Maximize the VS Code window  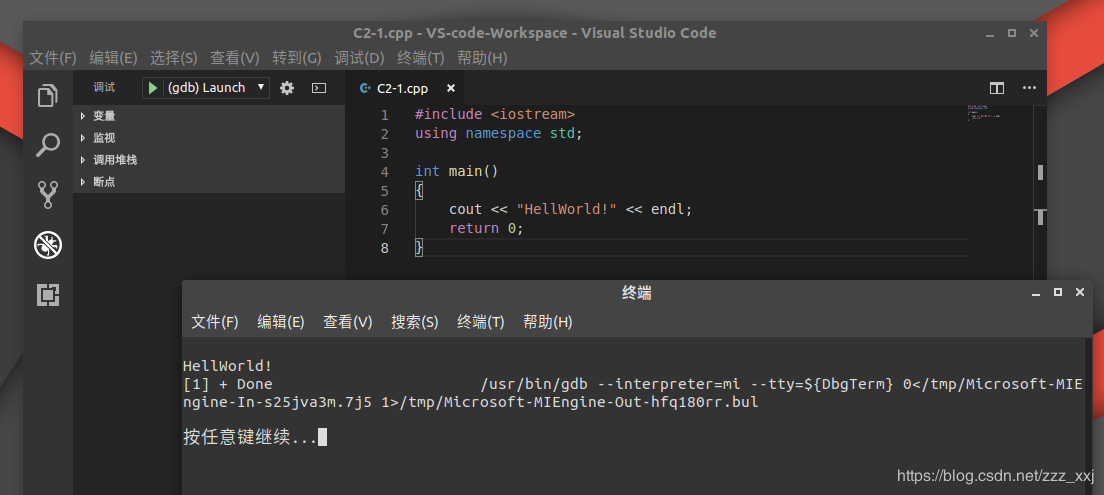coord(1012,33)
